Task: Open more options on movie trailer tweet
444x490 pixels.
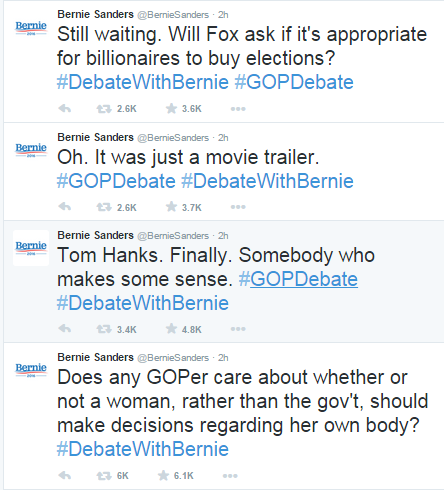Action: click(x=238, y=207)
